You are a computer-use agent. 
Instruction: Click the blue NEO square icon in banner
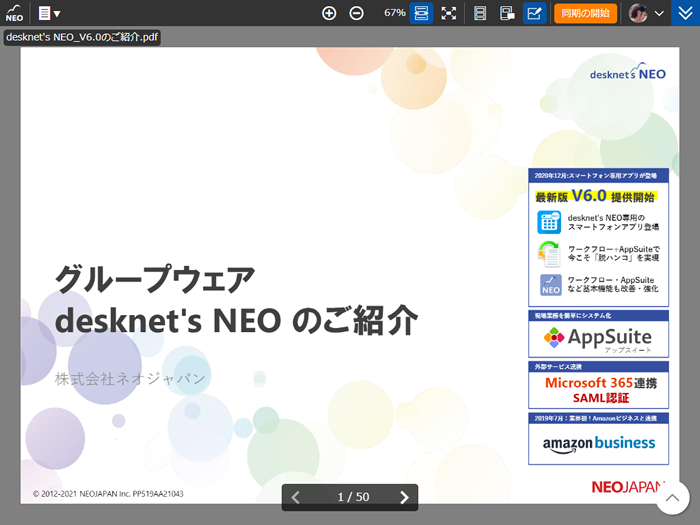click(550, 285)
